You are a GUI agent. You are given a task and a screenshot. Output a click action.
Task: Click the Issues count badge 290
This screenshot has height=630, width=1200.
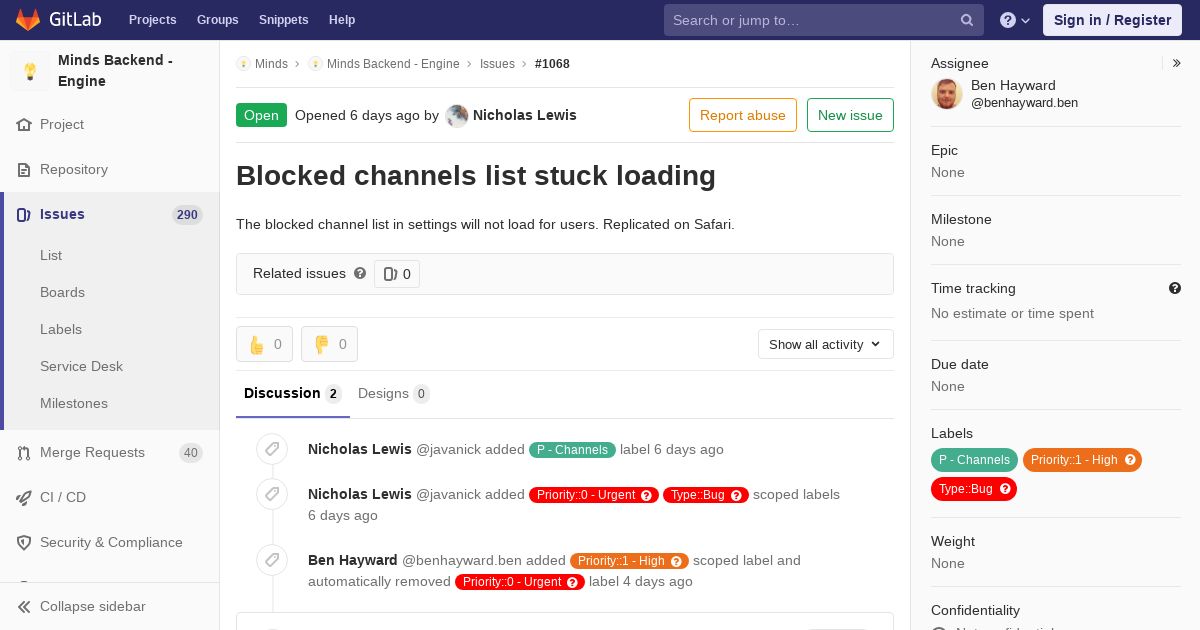[x=187, y=215]
